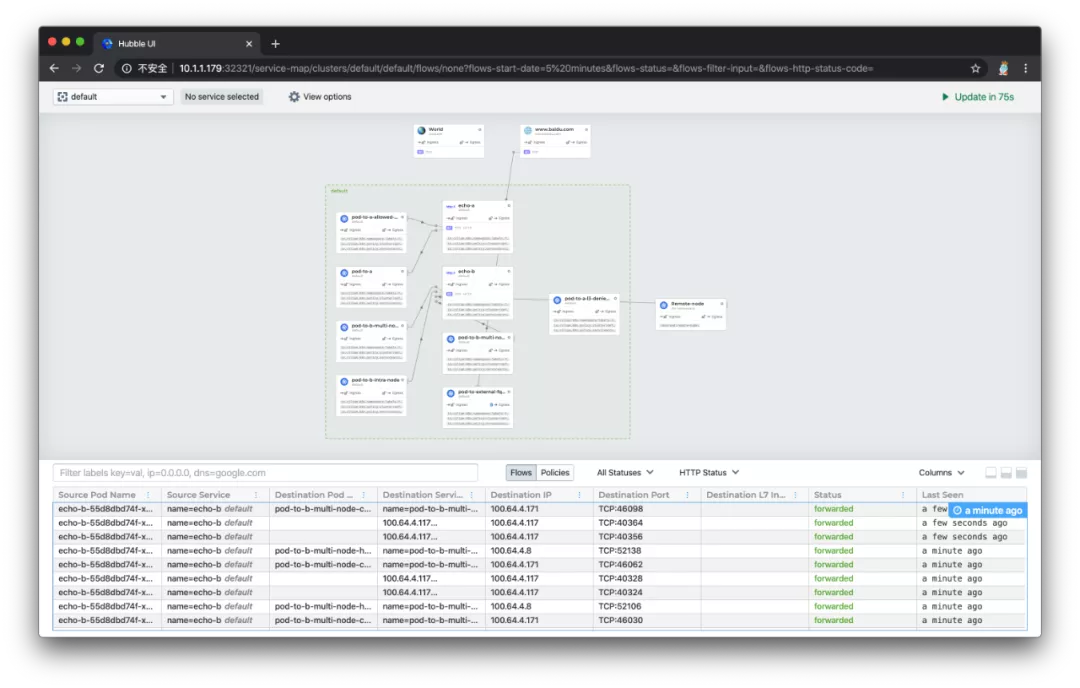This screenshot has height=688, width=1080.
Task: Open the default namespace dropdown
Action: tap(112, 96)
